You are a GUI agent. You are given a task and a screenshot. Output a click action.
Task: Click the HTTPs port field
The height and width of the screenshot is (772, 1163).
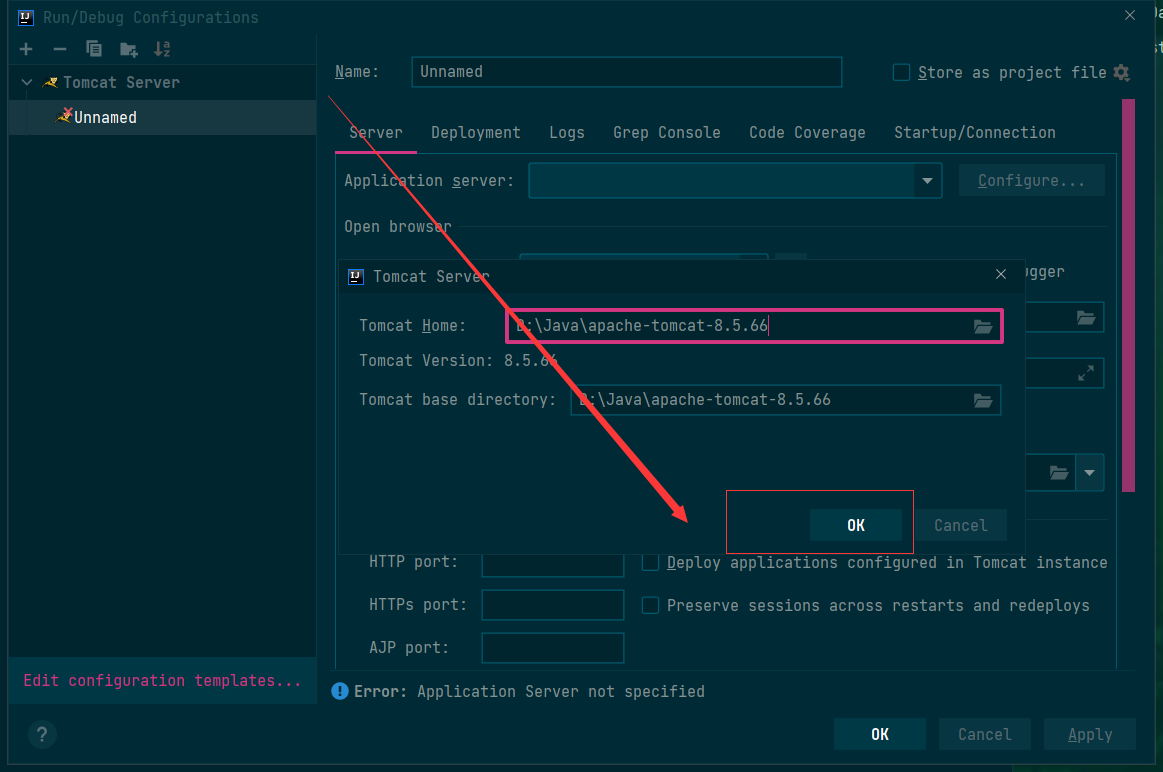[x=553, y=605]
